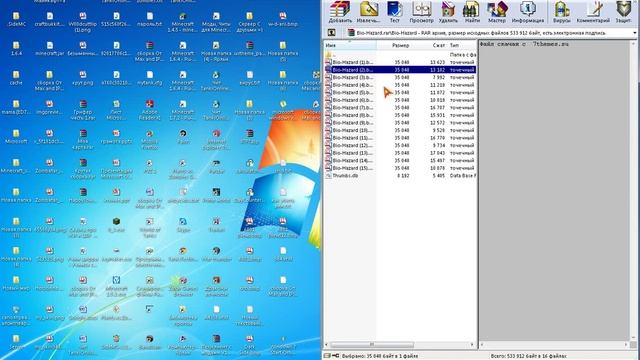This screenshot has height=360, width=640.
Task: Select file Bio-Hazard (12) in list
Action: click(400, 145)
